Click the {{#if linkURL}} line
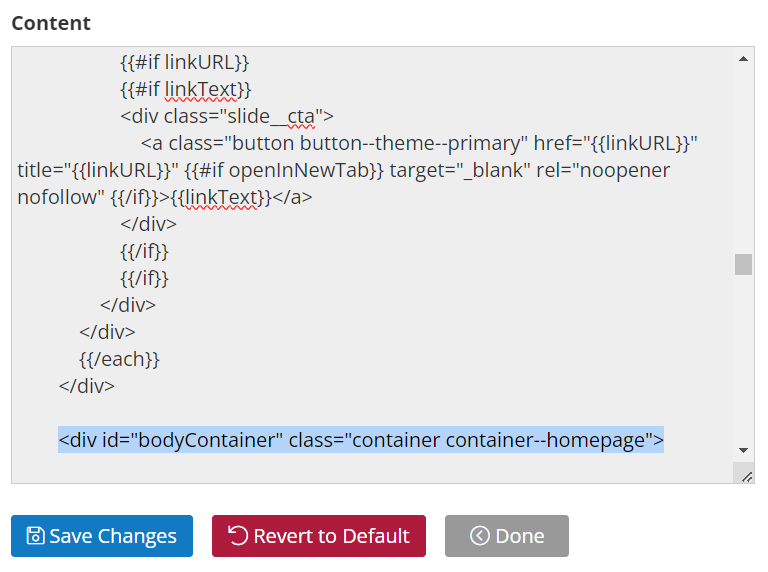The height and width of the screenshot is (572, 768). coord(185,63)
